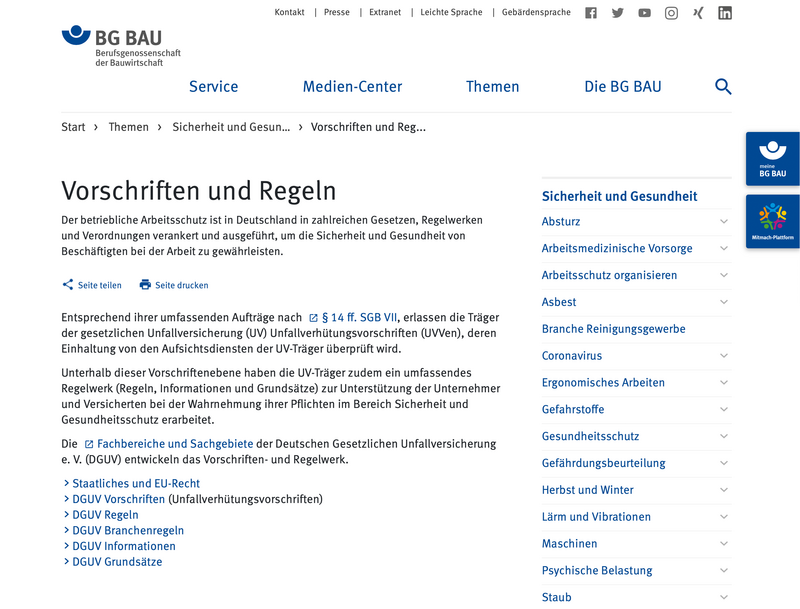Viewport: 800px width, 609px height.
Task: Expand the Coronavirus sidebar chevron
Action: [724, 356]
